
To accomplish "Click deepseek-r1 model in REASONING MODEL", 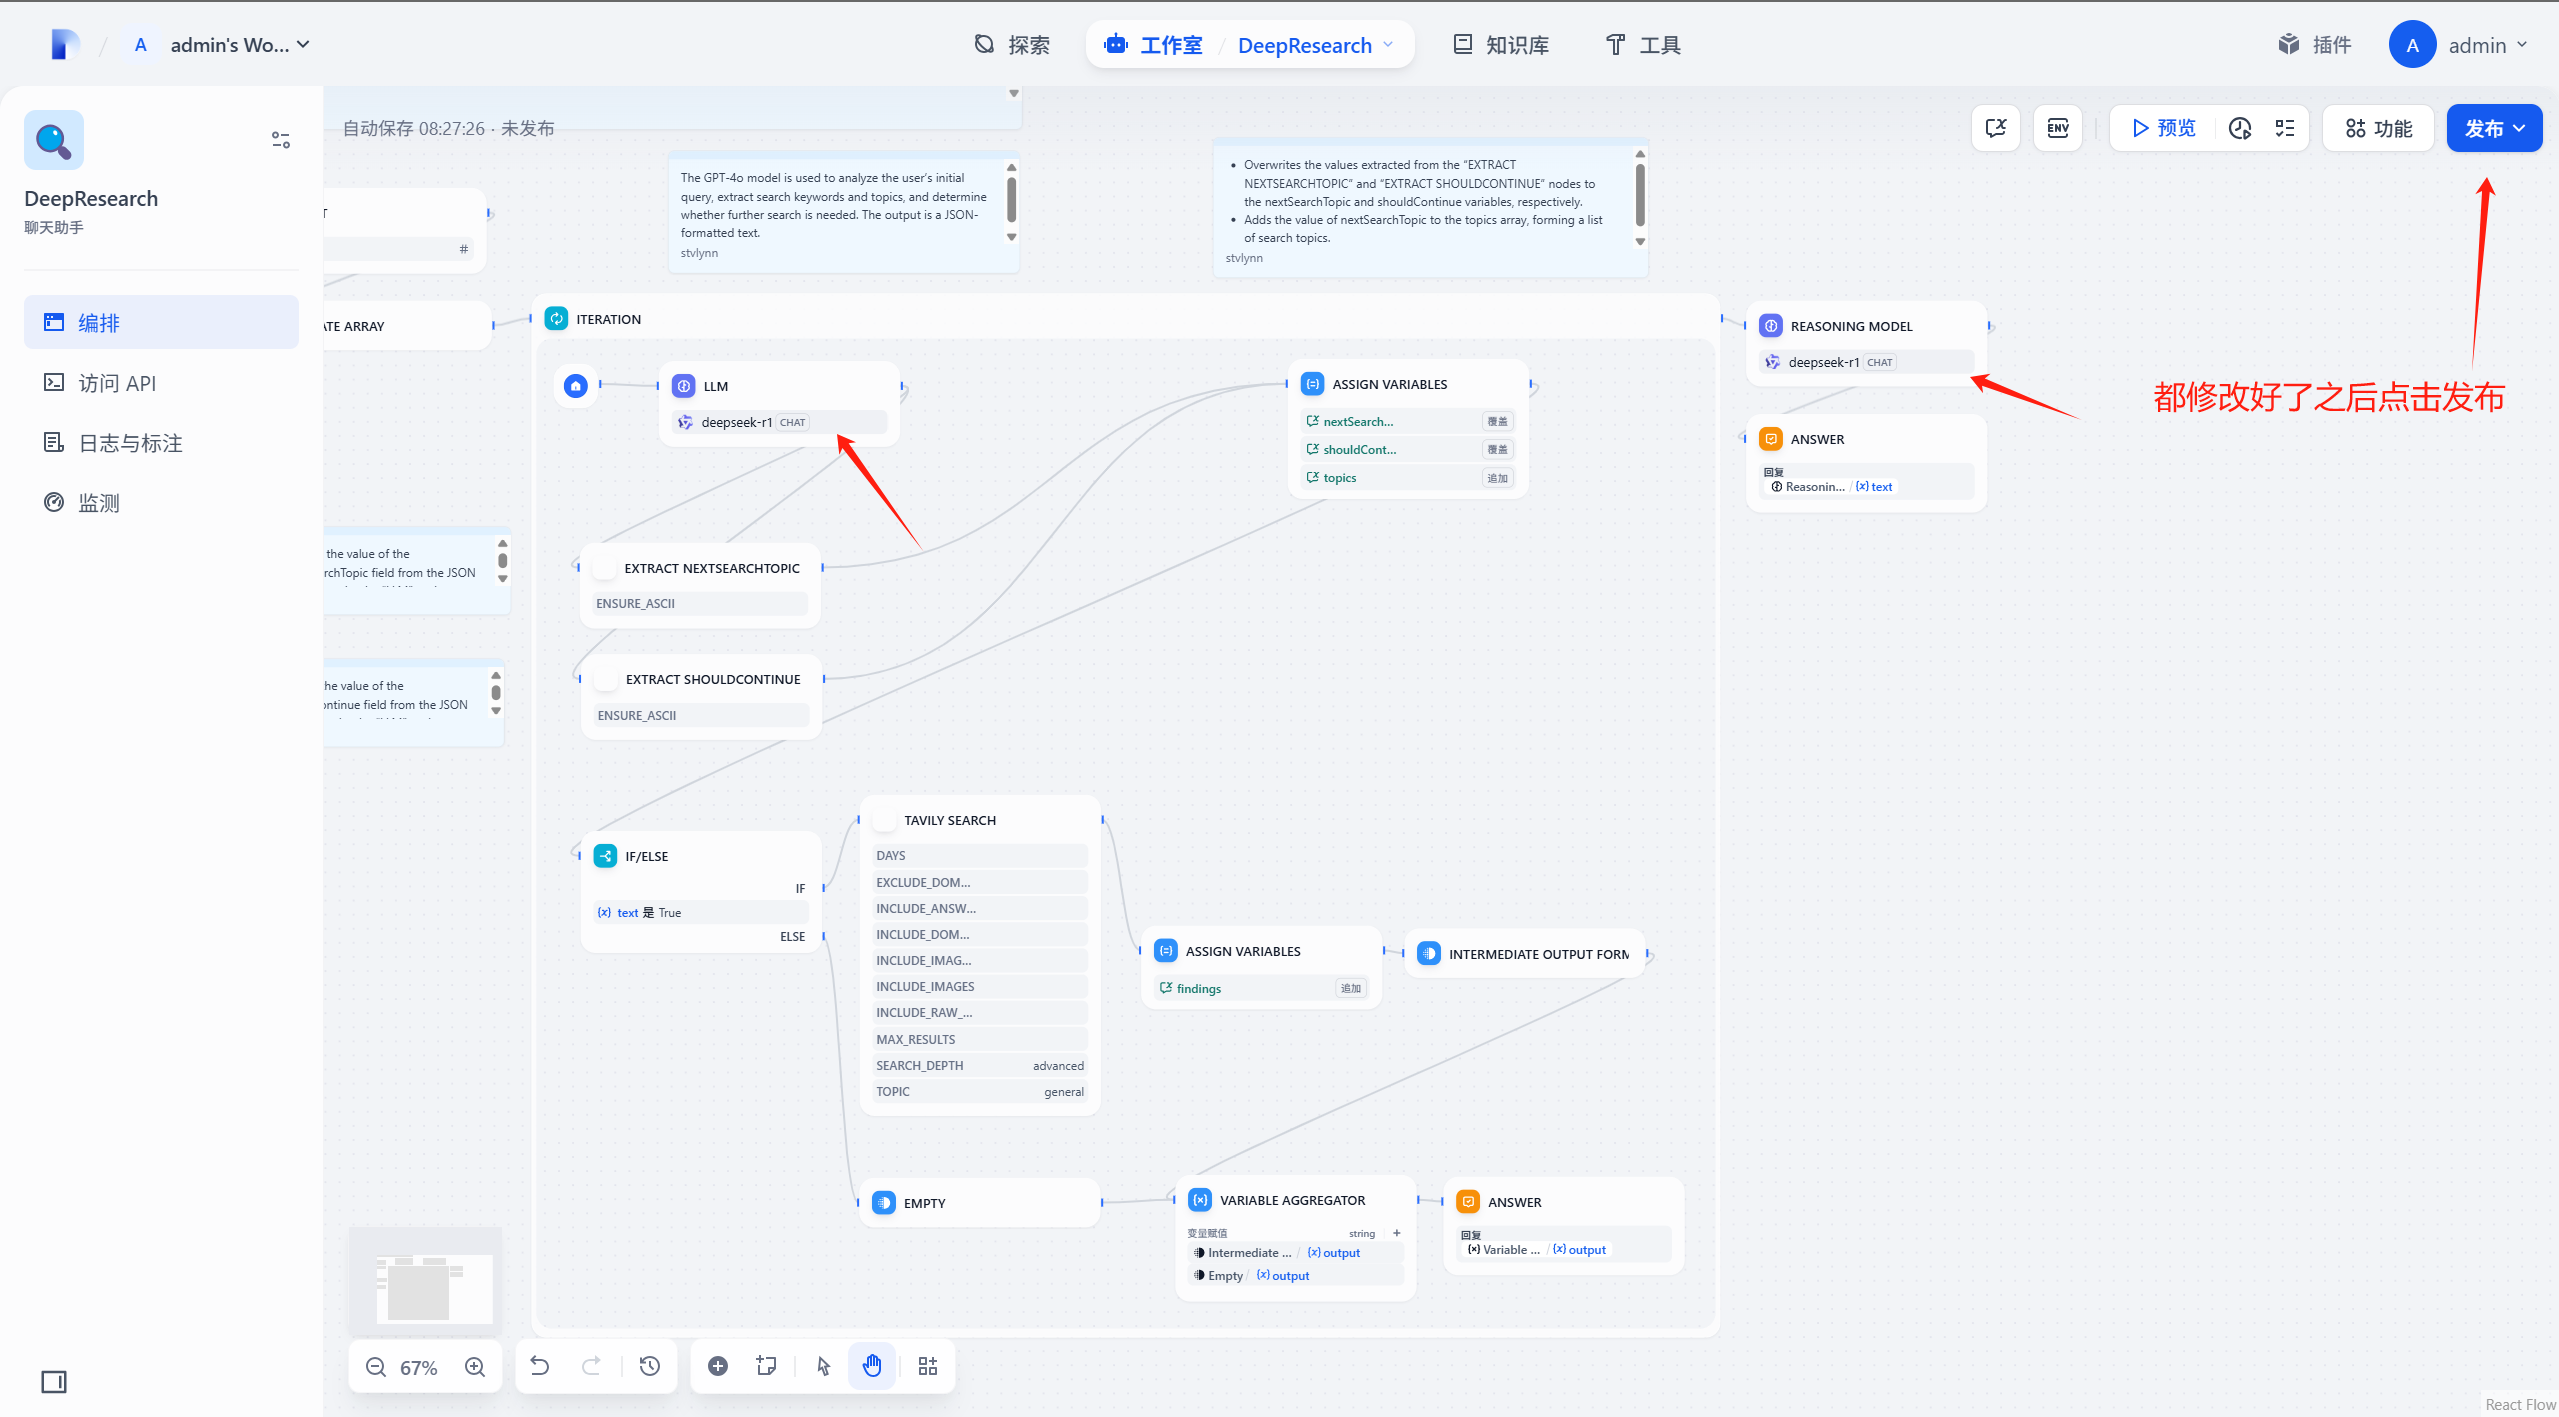I will coord(1866,362).
